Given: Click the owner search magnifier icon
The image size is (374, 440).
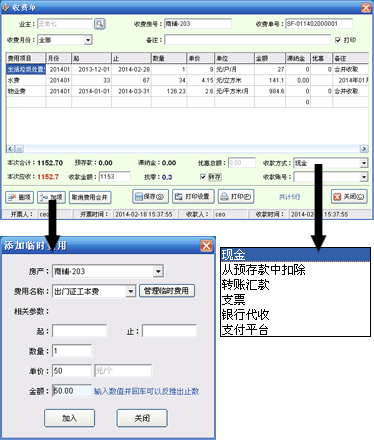Looking at the screenshot, I should (100, 24).
